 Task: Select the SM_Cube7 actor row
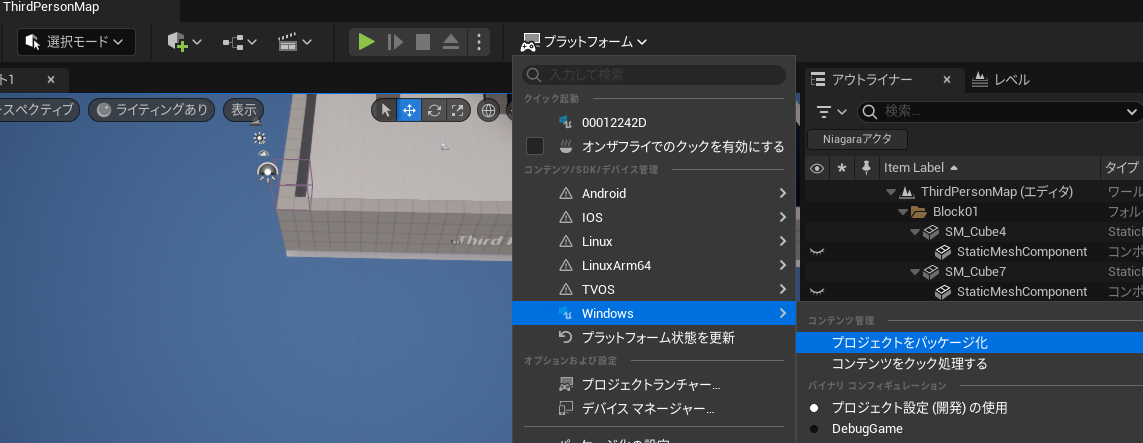(x=975, y=272)
